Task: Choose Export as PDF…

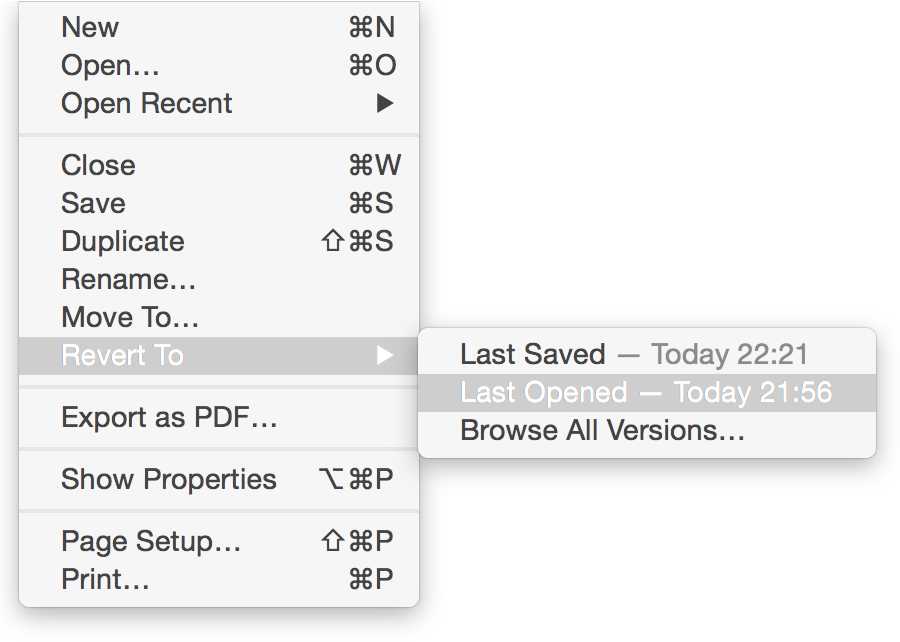Action: point(219,418)
